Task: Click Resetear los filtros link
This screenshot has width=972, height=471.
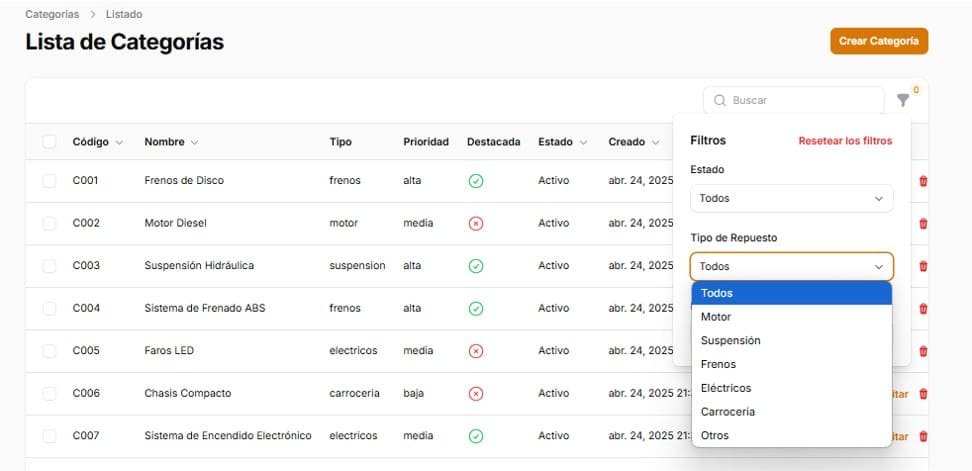Action: (845, 141)
